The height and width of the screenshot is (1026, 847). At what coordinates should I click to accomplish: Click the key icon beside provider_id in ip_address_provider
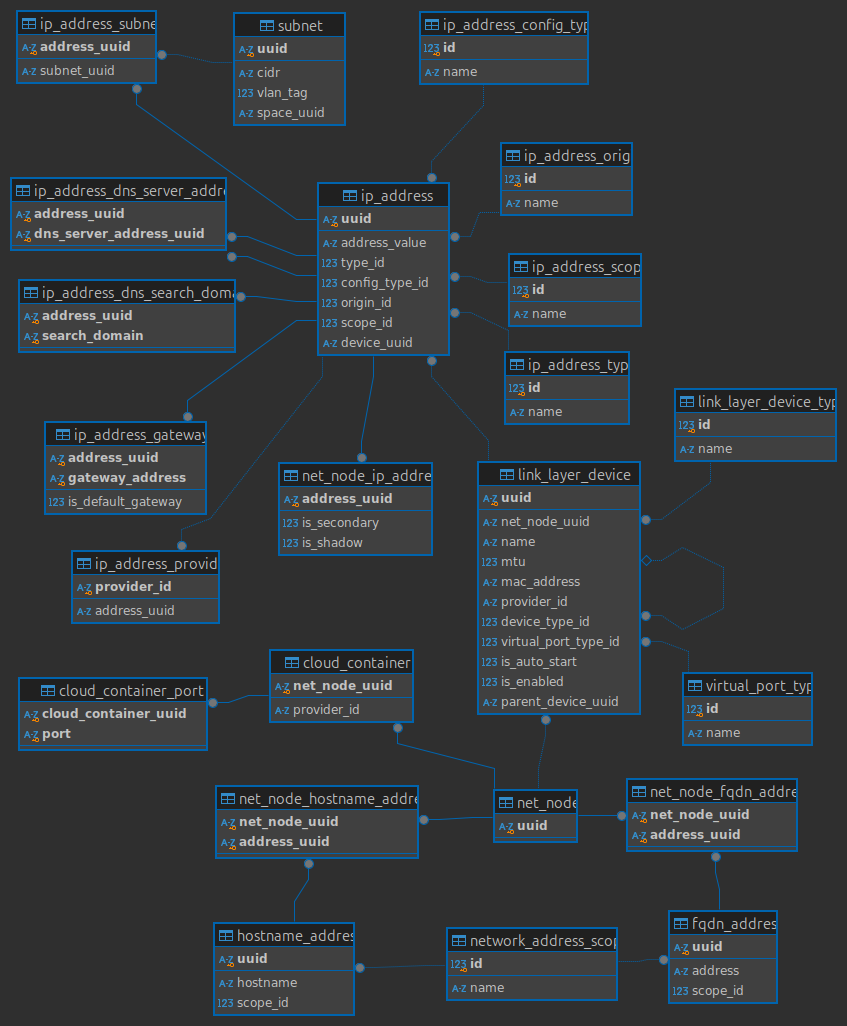point(84,587)
